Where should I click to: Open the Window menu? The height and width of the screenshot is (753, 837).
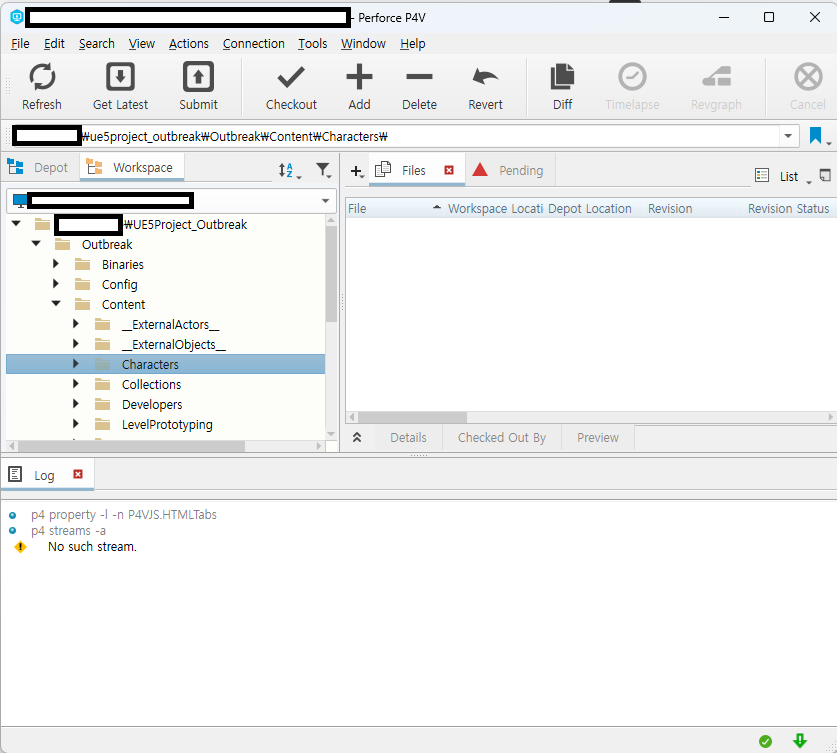point(363,44)
